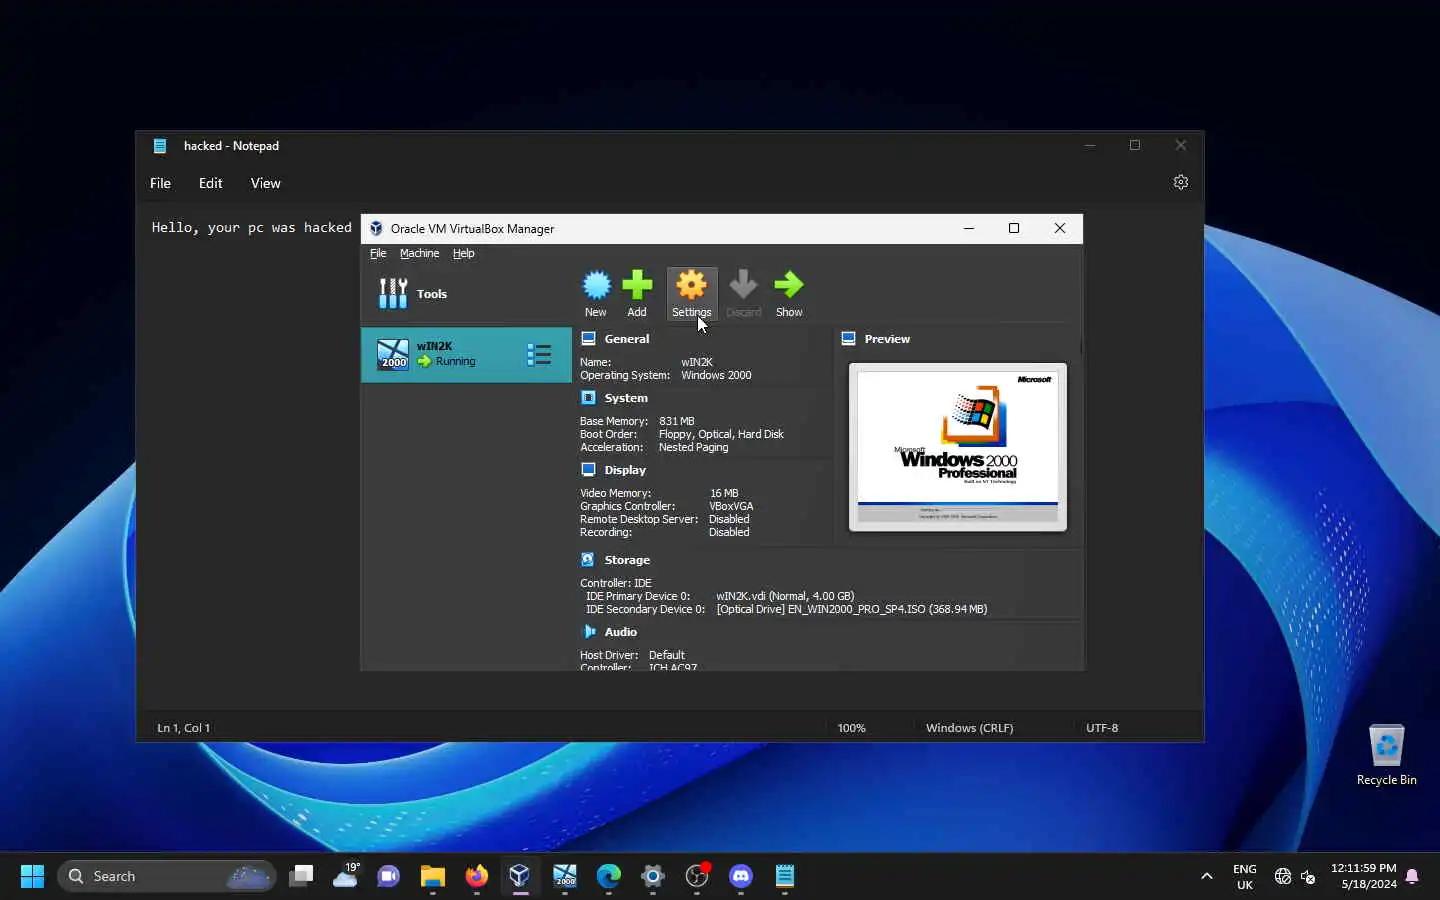Open Firefox from the taskbar
The width and height of the screenshot is (1440, 900).
(x=477, y=876)
